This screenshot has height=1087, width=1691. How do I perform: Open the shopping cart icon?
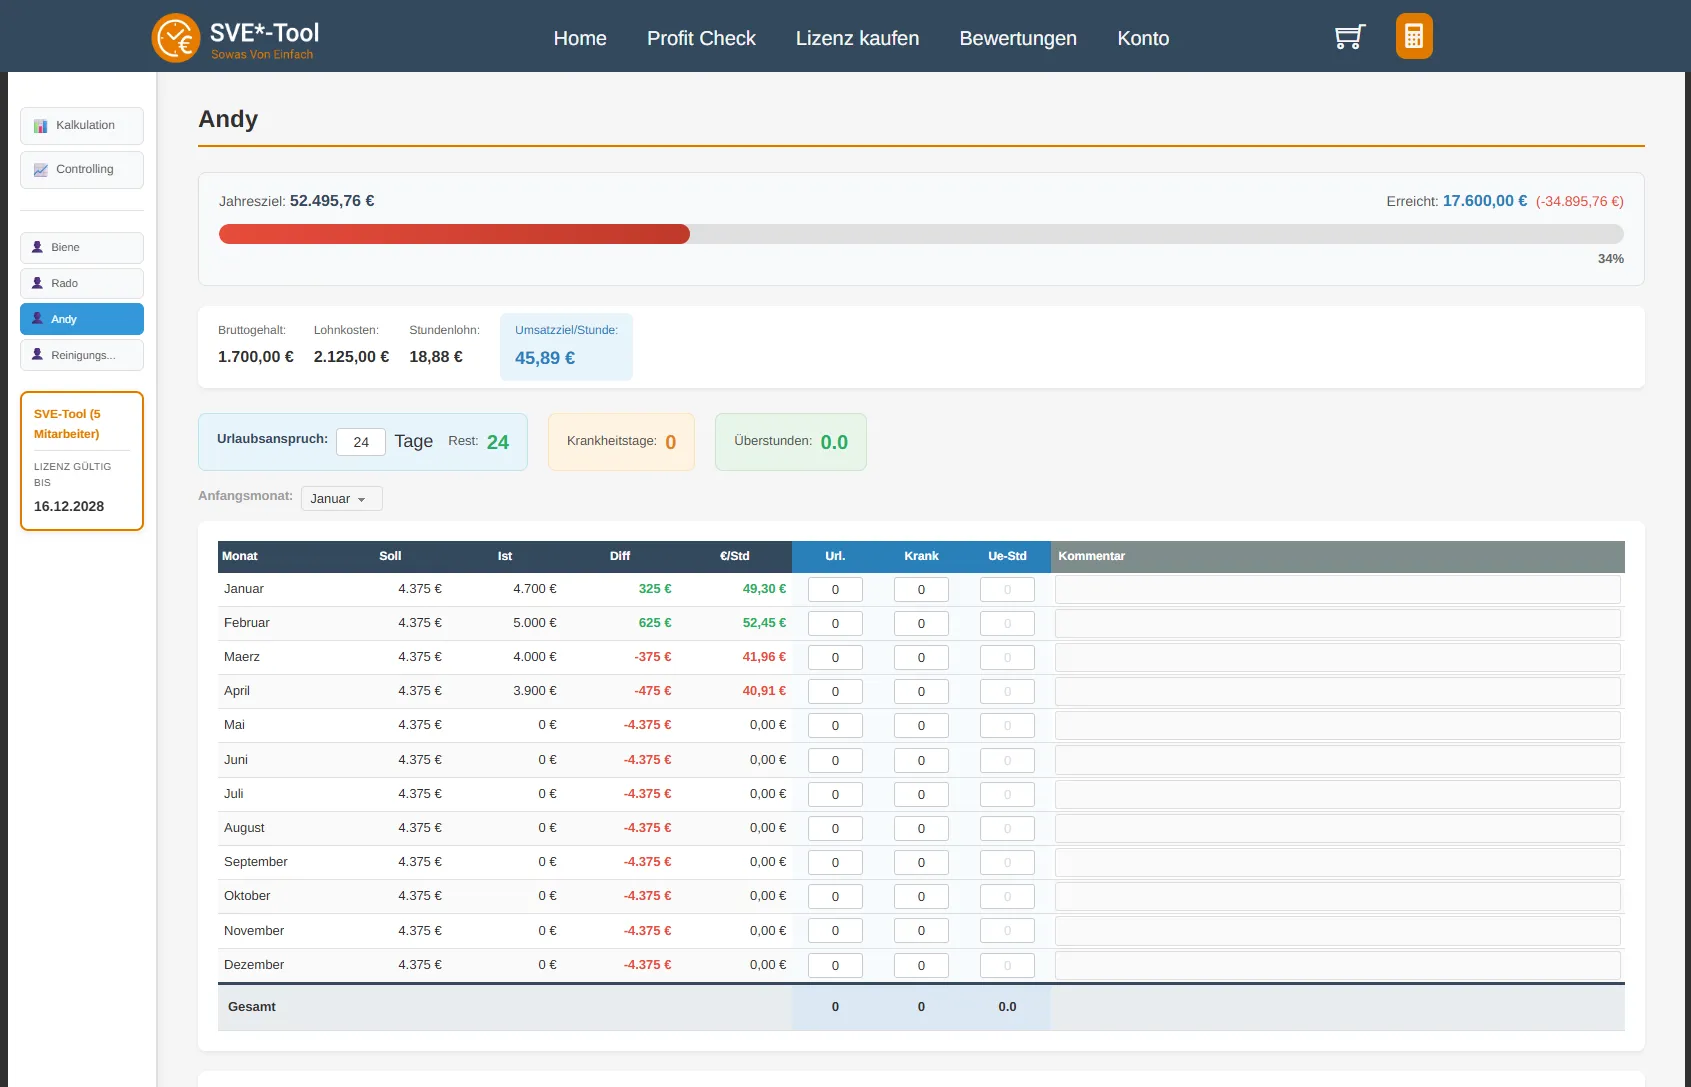1349,37
